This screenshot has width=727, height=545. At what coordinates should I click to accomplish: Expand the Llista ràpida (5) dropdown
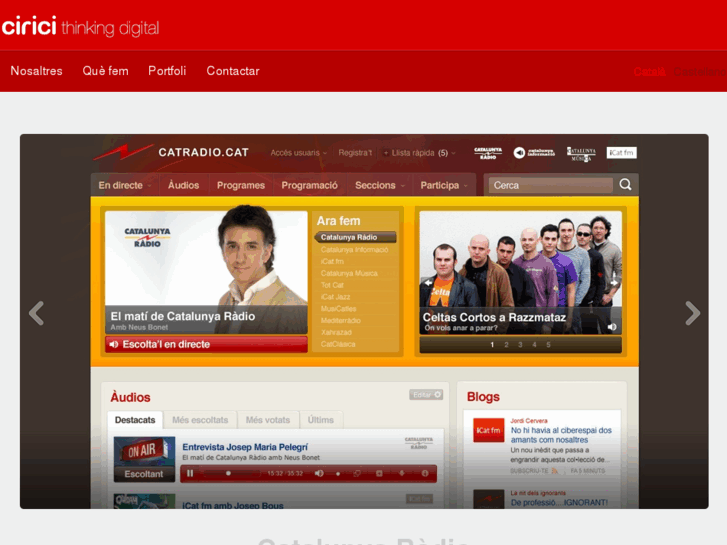pos(419,153)
